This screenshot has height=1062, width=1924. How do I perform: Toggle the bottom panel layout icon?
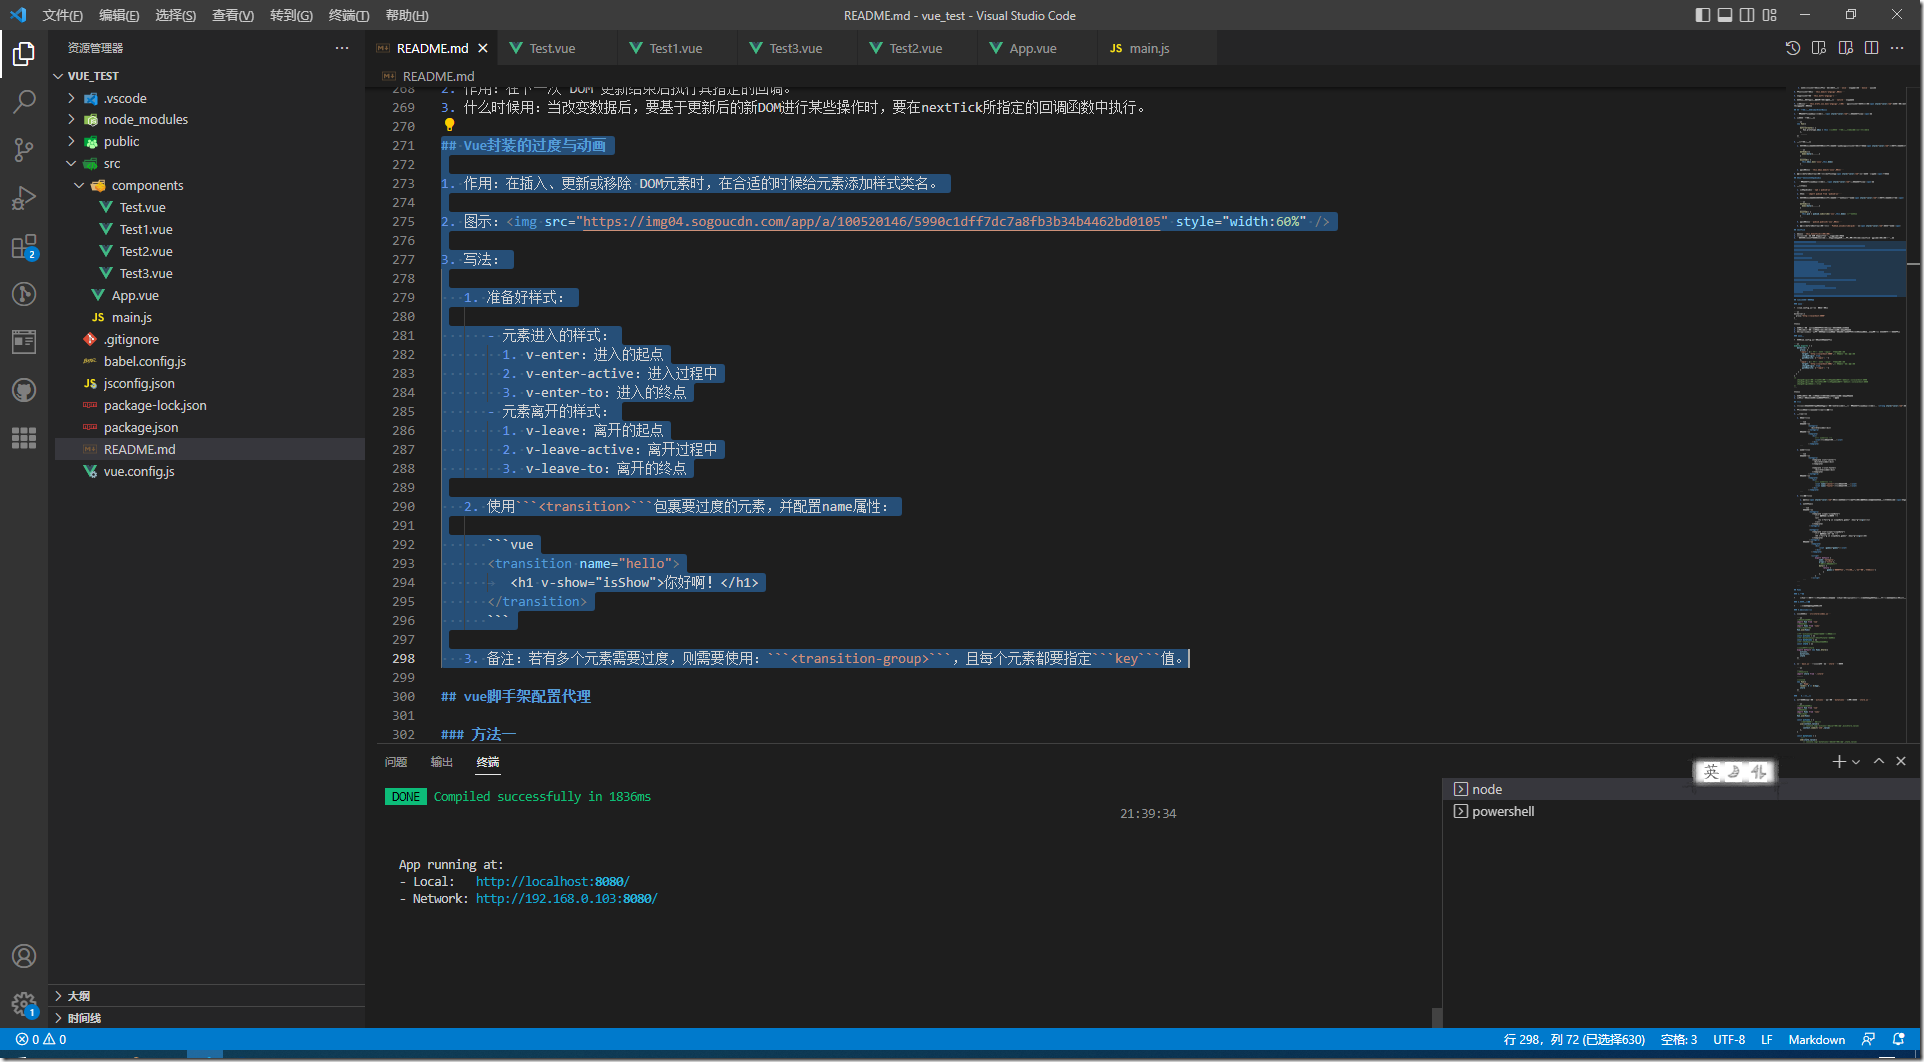pyautogui.click(x=1725, y=15)
